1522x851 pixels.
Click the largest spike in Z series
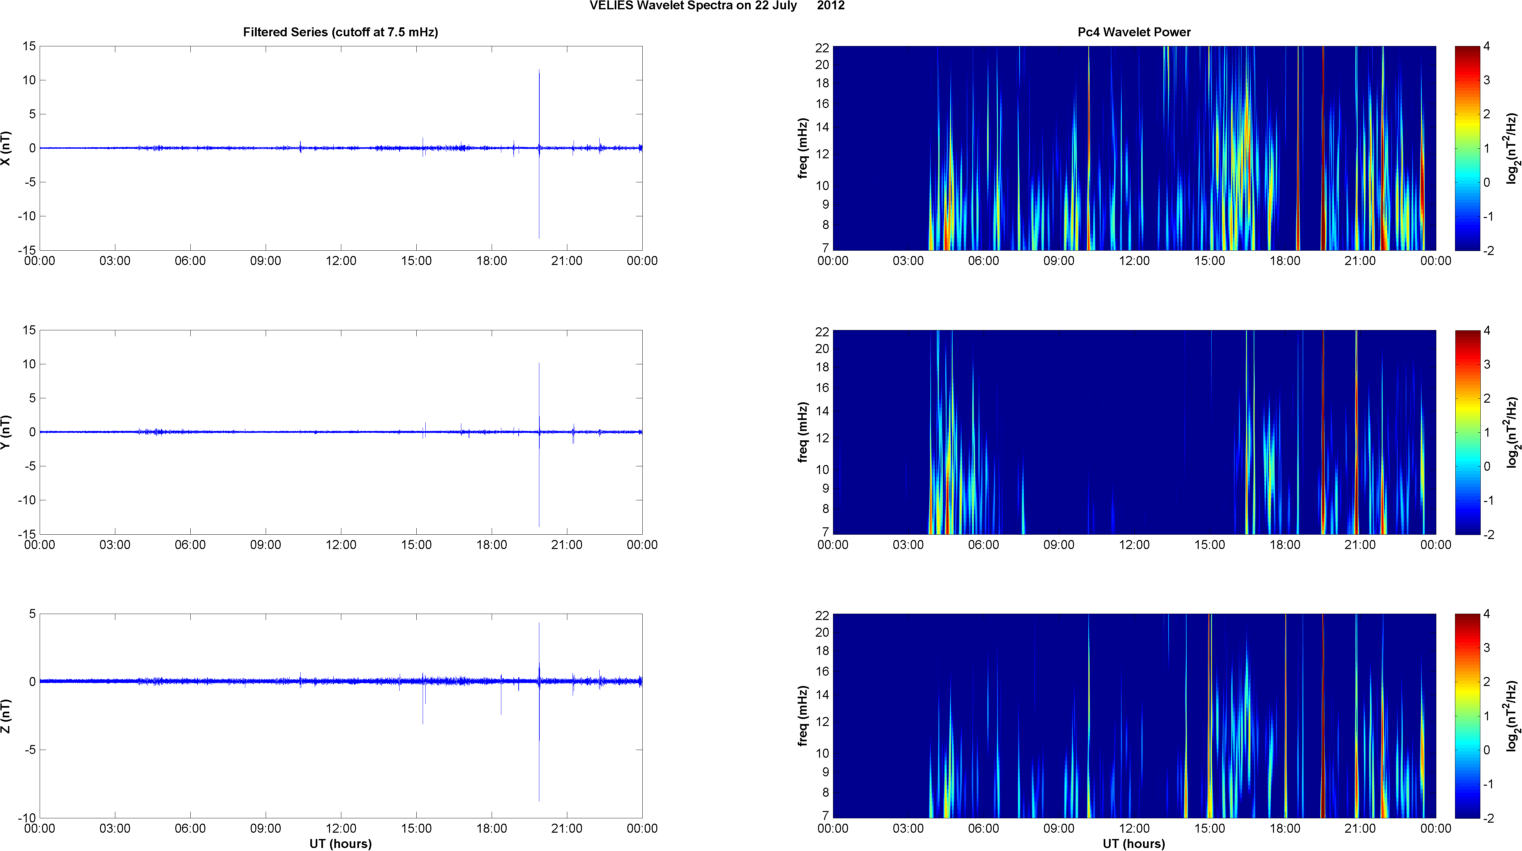pos(539,770)
